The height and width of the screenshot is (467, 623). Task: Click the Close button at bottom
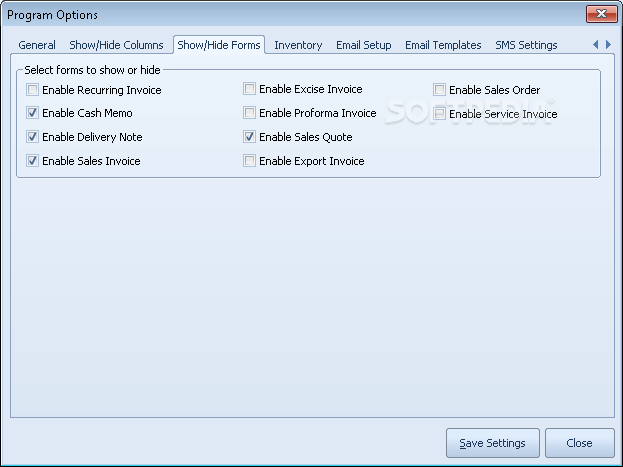click(x=579, y=443)
